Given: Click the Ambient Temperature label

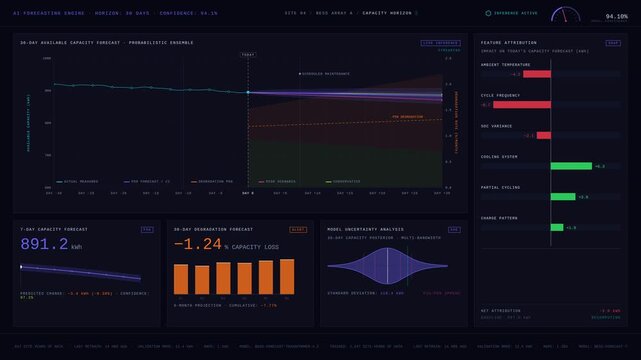Looking at the screenshot, I should coord(505,65).
